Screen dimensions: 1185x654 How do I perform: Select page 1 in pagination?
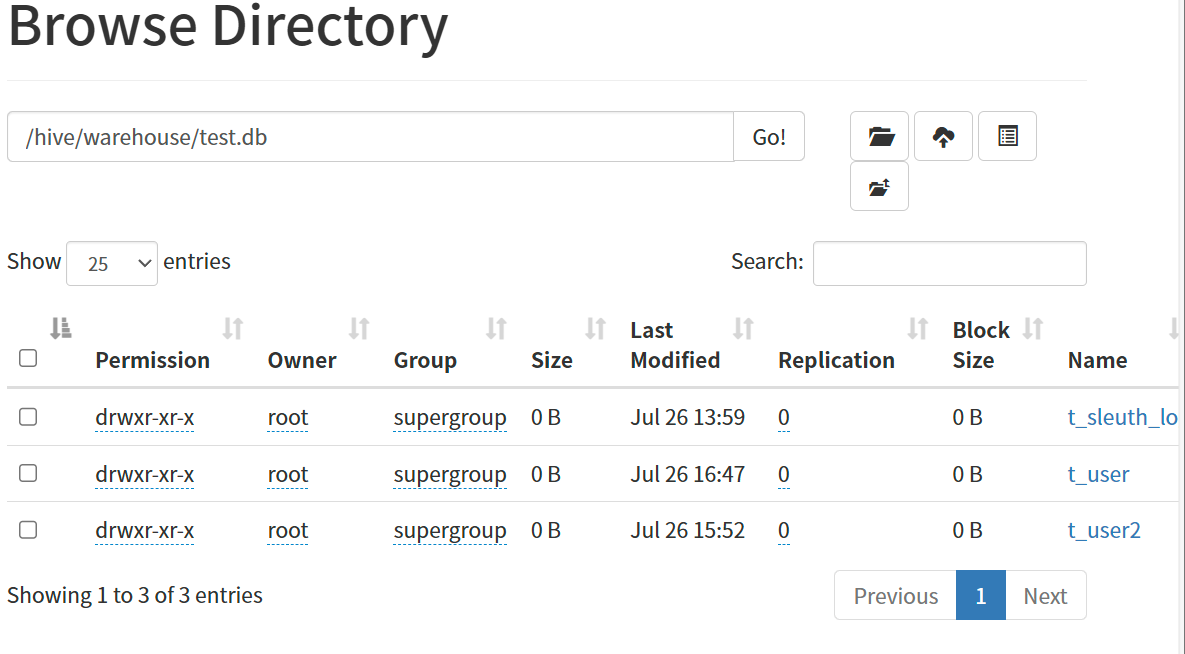pyautogui.click(x=981, y=596)
